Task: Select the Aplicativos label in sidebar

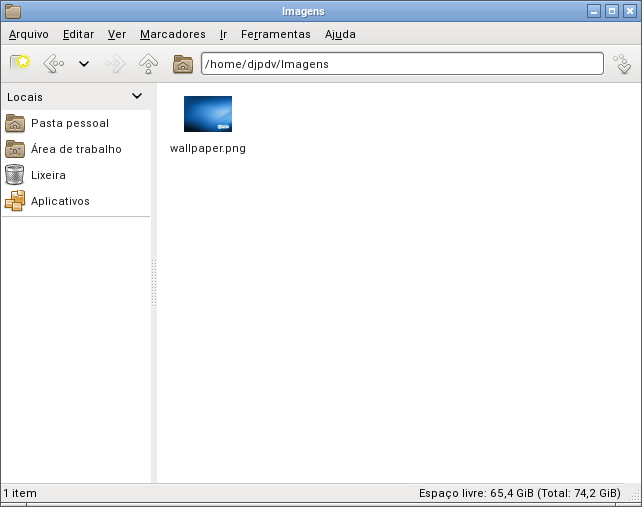Action: (x=60, y=201)
